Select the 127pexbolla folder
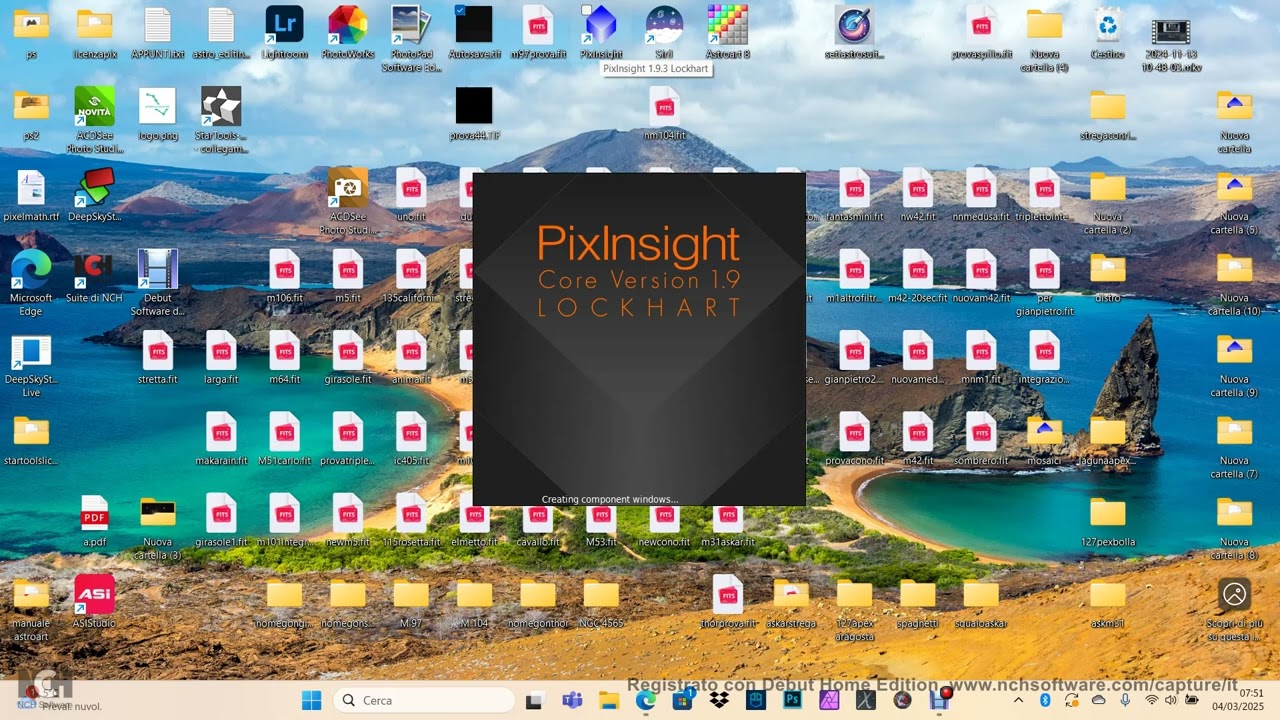The width and height of the screenshot is (1280, 720). tap(1107, 512)
